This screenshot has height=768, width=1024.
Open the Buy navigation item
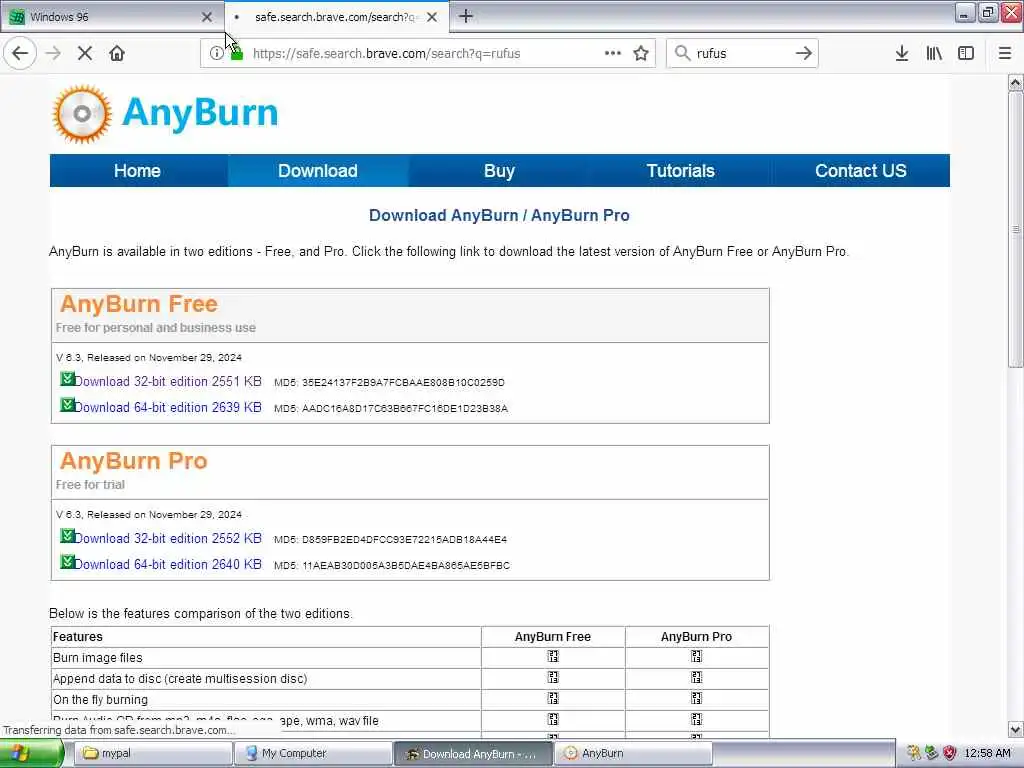[x=500, y=171]
